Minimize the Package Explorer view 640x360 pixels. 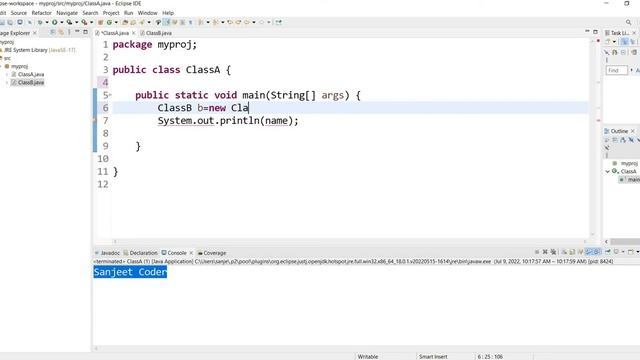click(x=77, y=31)
